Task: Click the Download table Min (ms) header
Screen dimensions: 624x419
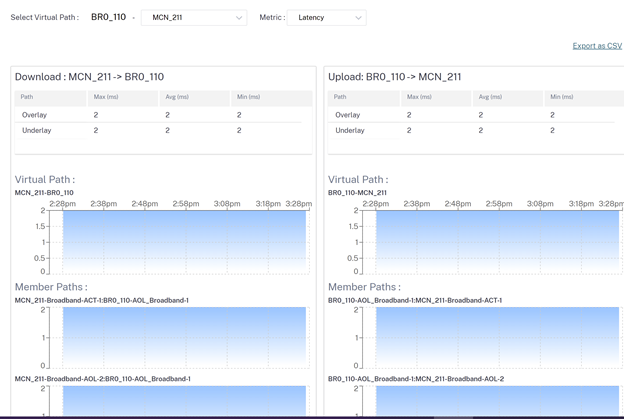Action: (272, 98)
